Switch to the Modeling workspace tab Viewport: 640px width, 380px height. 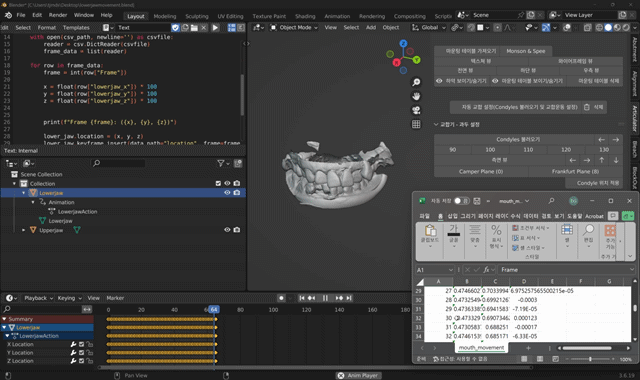click(165, 16)
